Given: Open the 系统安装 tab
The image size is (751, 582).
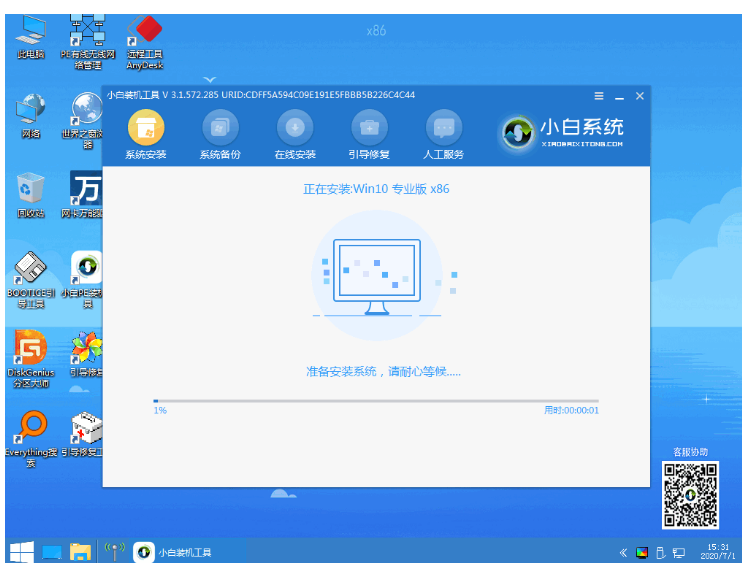Looking at the screenshot, I should point(146,134).
